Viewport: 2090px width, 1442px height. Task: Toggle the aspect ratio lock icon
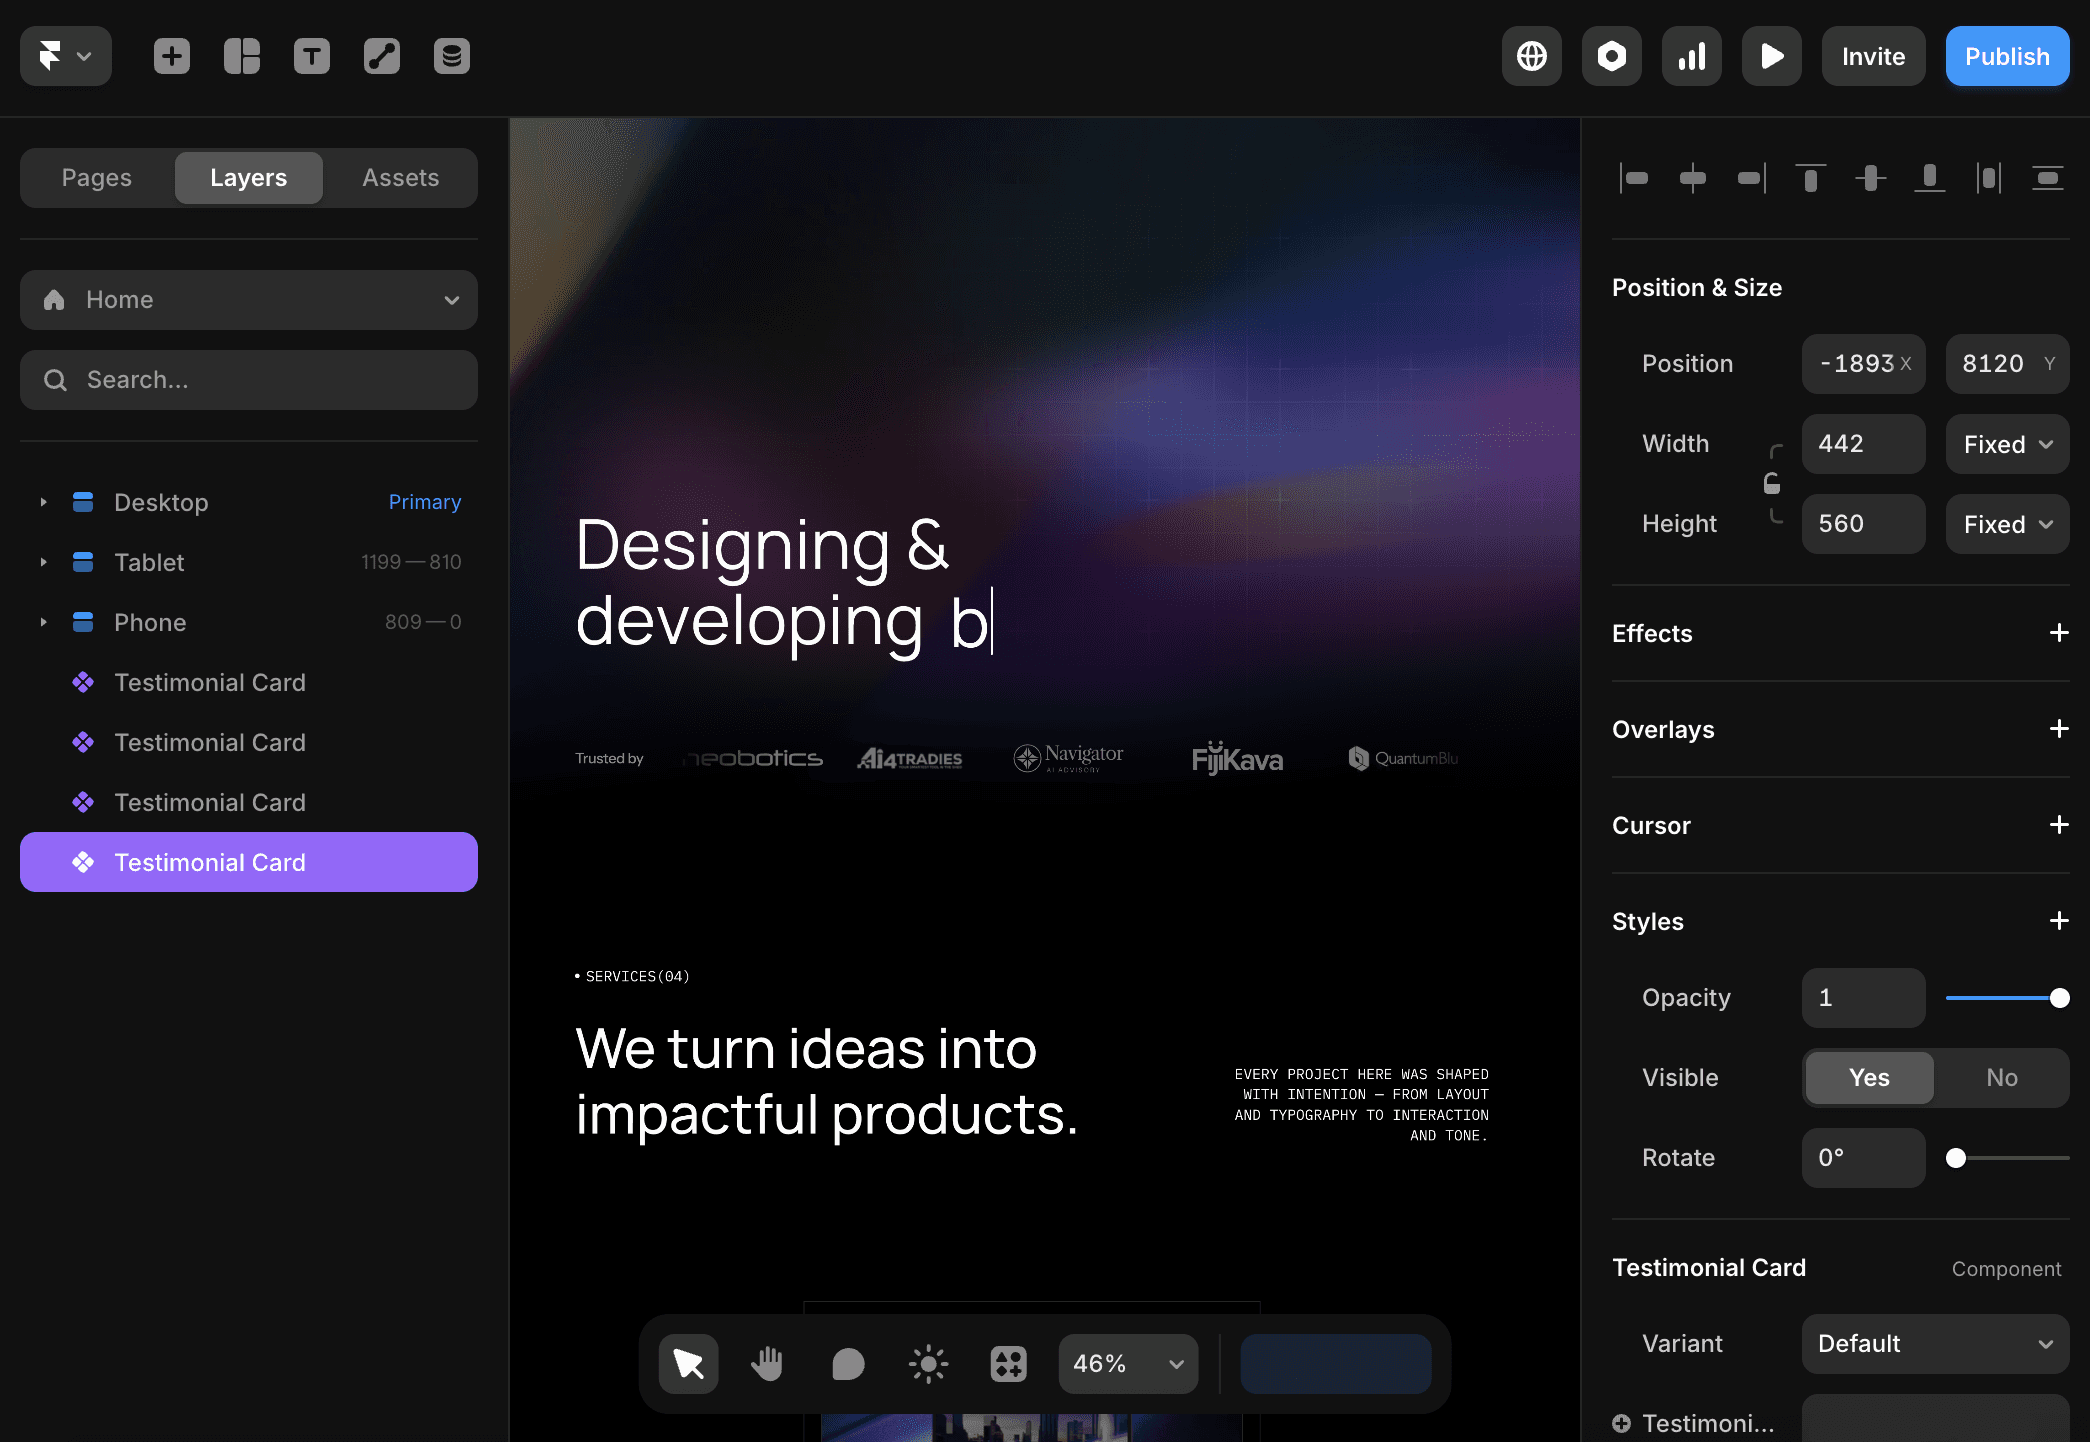pyautogui.click(x=1772, y=484)
